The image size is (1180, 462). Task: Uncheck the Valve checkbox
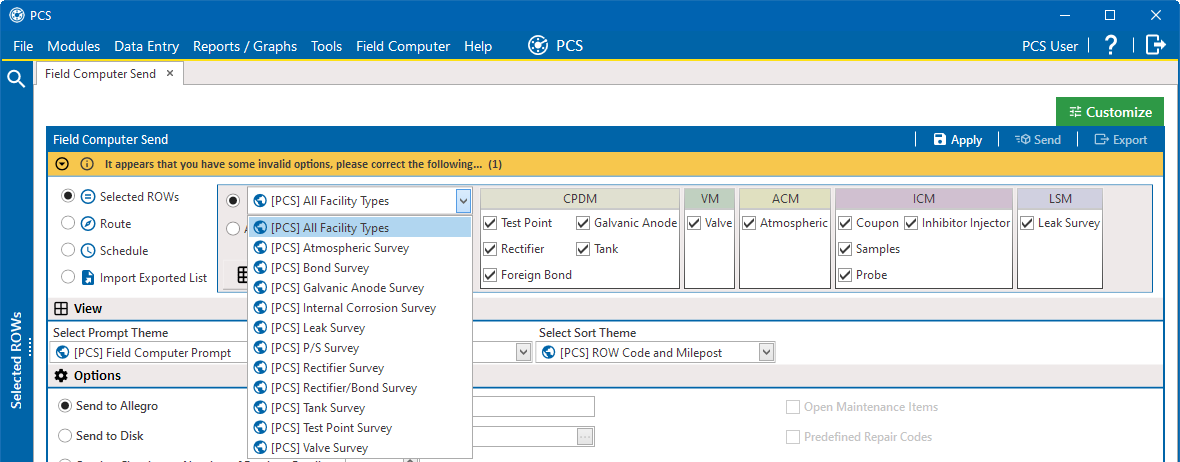click(x=693, y=223)
